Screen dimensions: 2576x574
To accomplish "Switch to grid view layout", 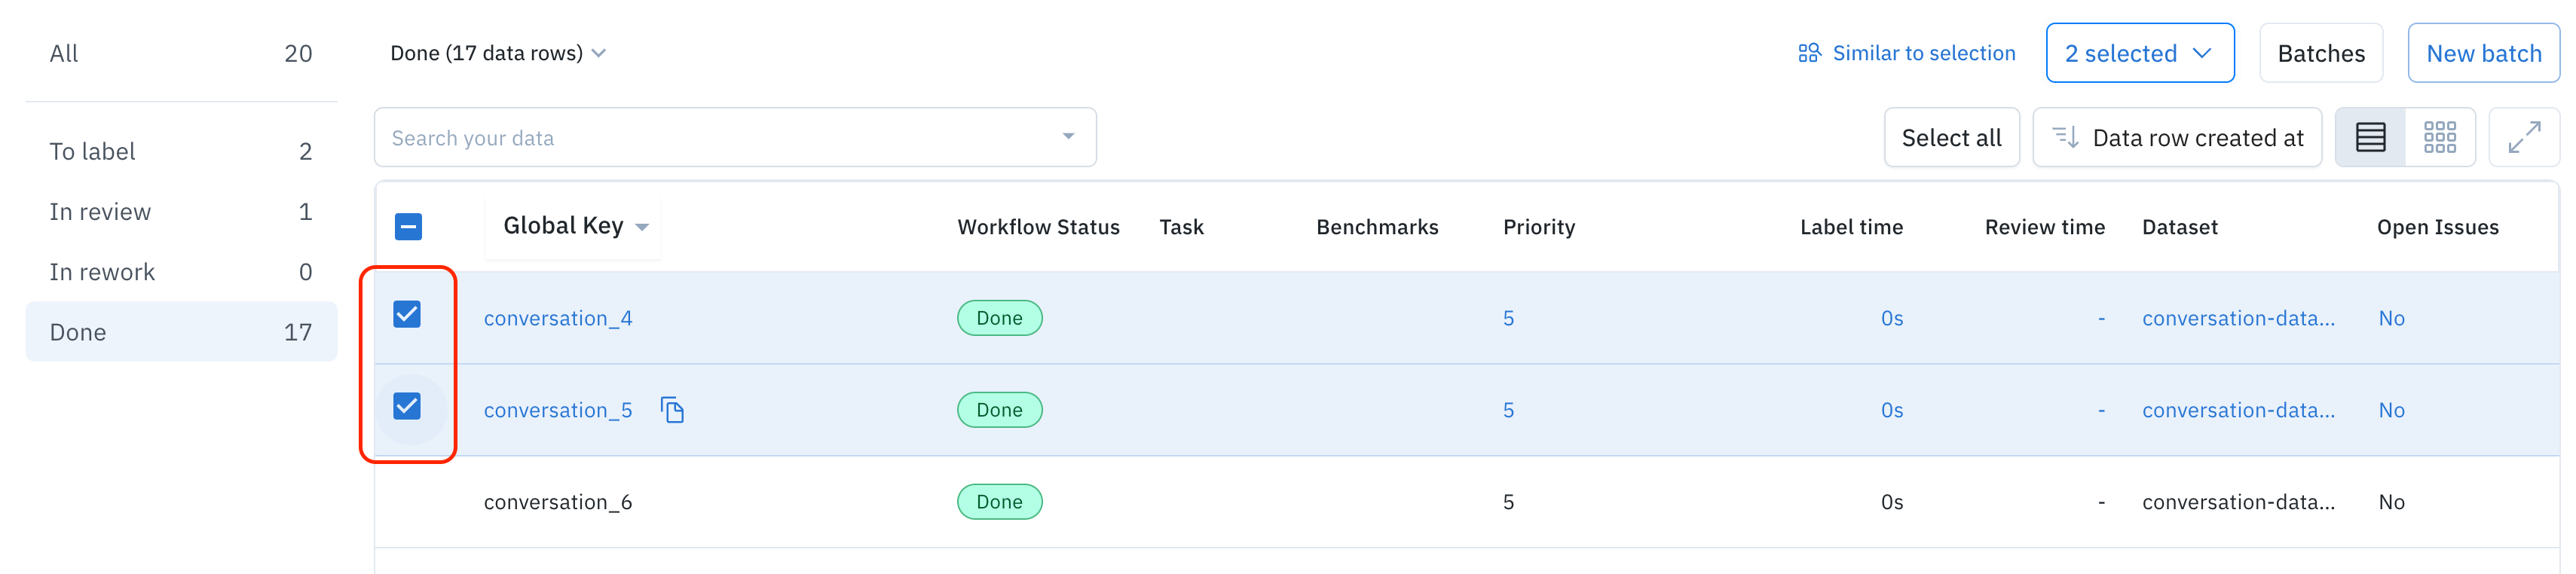I will (x=2439, y=137).
